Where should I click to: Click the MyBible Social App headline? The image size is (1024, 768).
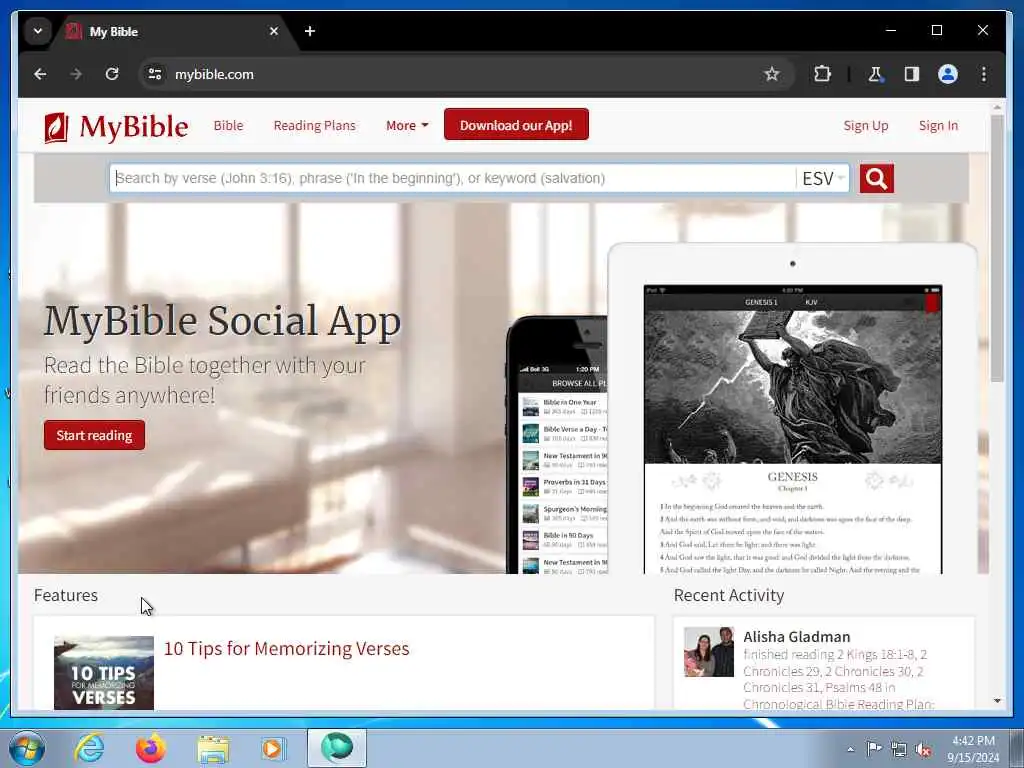222,321
